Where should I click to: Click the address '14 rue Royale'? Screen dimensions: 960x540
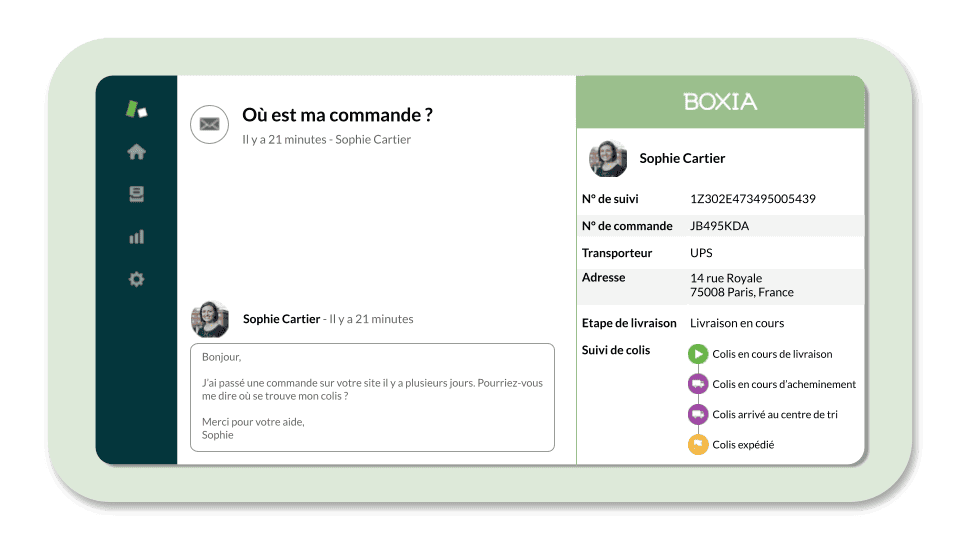pyautogui.click(x=726, y=278)
